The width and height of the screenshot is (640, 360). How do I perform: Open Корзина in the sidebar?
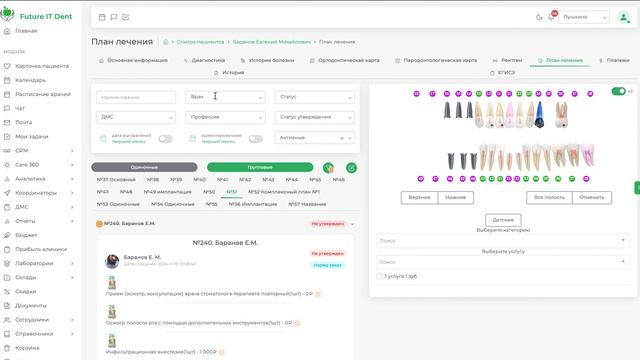pos(27,348)
